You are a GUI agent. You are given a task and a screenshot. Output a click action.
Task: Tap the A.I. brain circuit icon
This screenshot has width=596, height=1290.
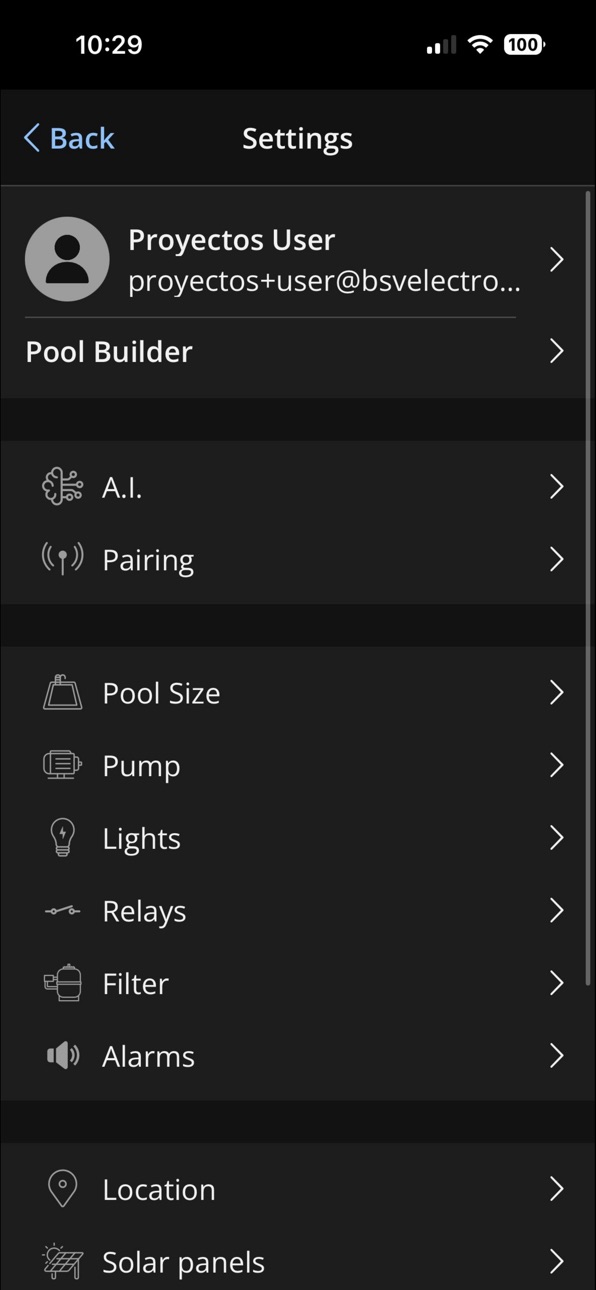tap(62, 487)
